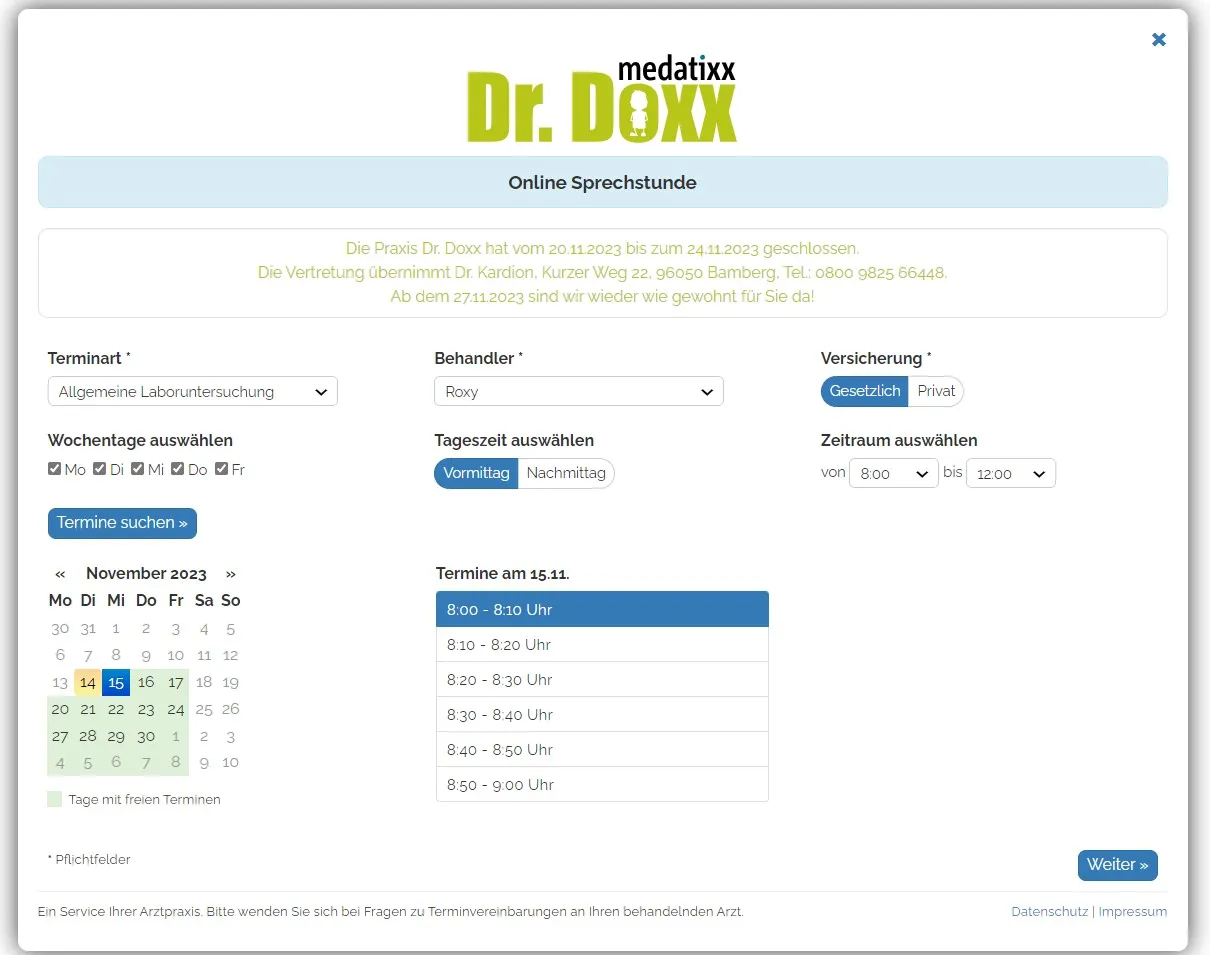Go to previous month in calendar
This screenshot has height=955, width=1210.
60,574
